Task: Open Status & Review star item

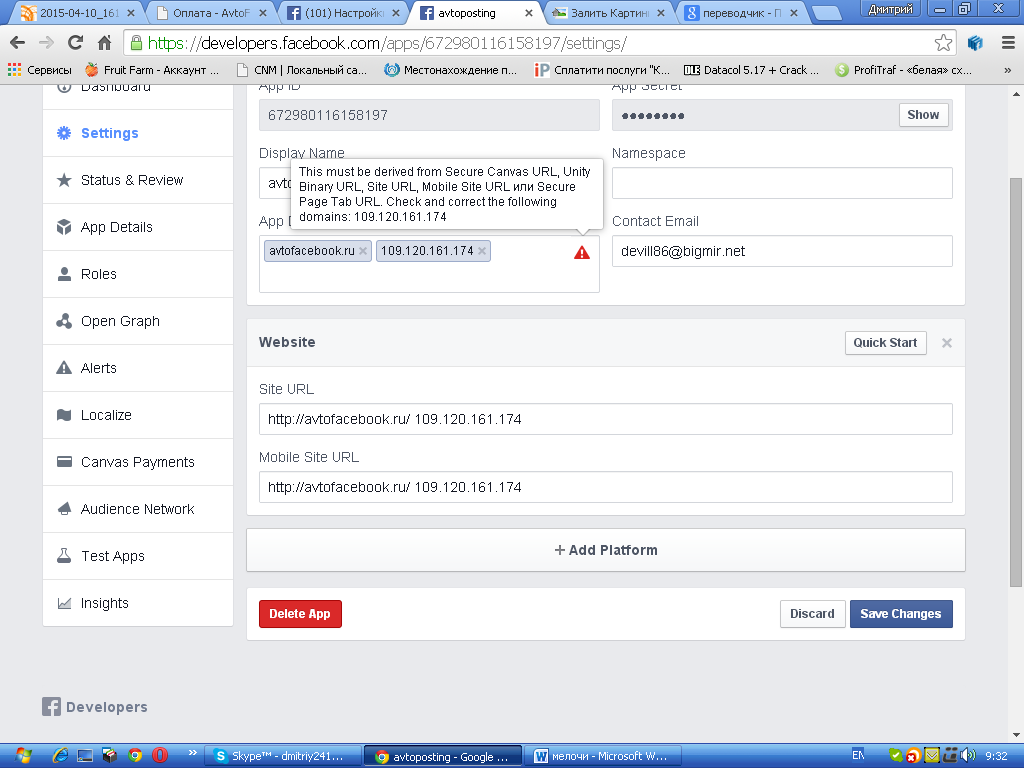Action: point(64,180)
